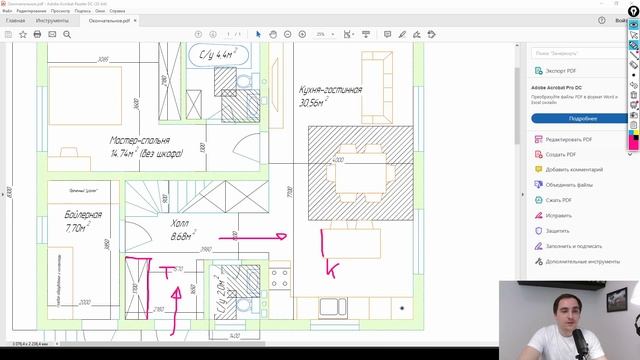Open the scrolling mode page display icon
Image resolution: width=640 pixels, height=360 pixels.
(x=366, y=35)
